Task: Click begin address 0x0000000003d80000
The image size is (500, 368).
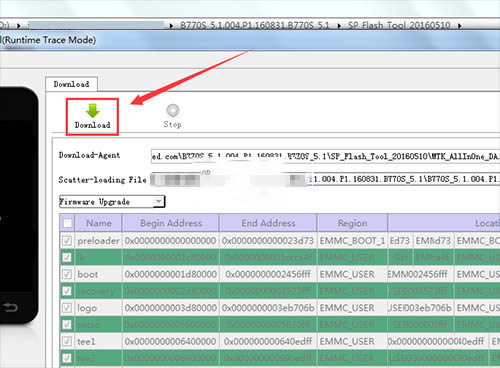Action: (170, 307)
